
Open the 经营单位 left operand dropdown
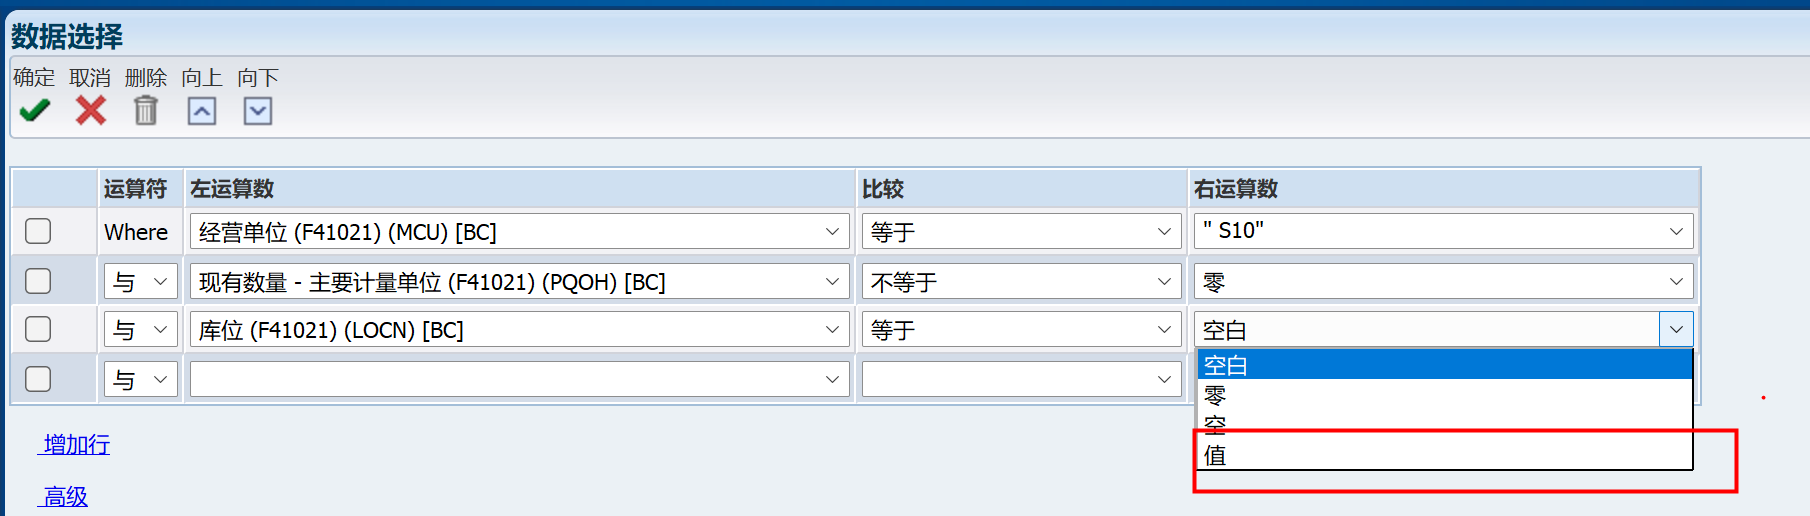point(519,231)
